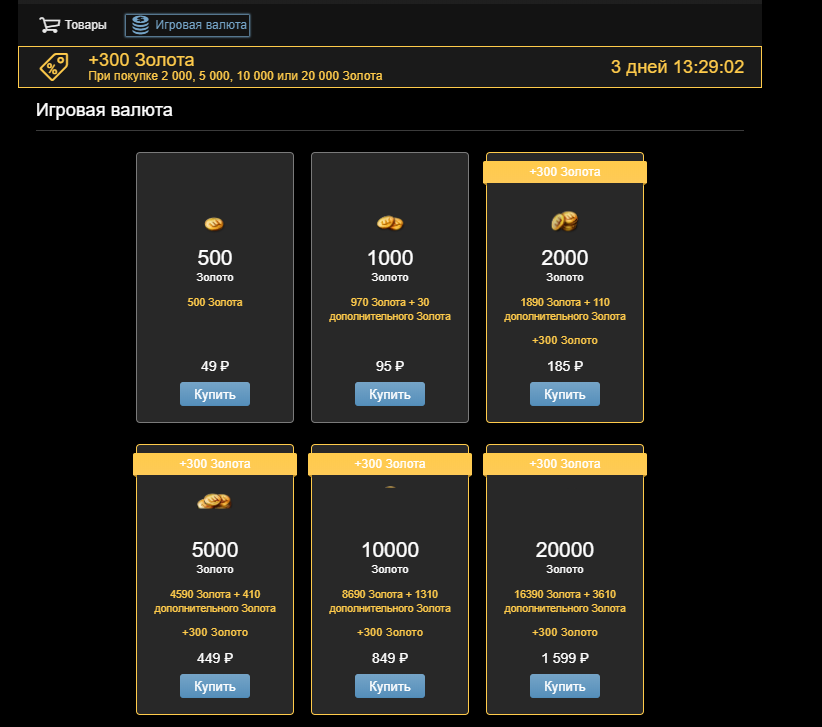Click the coins icon on the 1000 gold card

[x=390, y=222]
